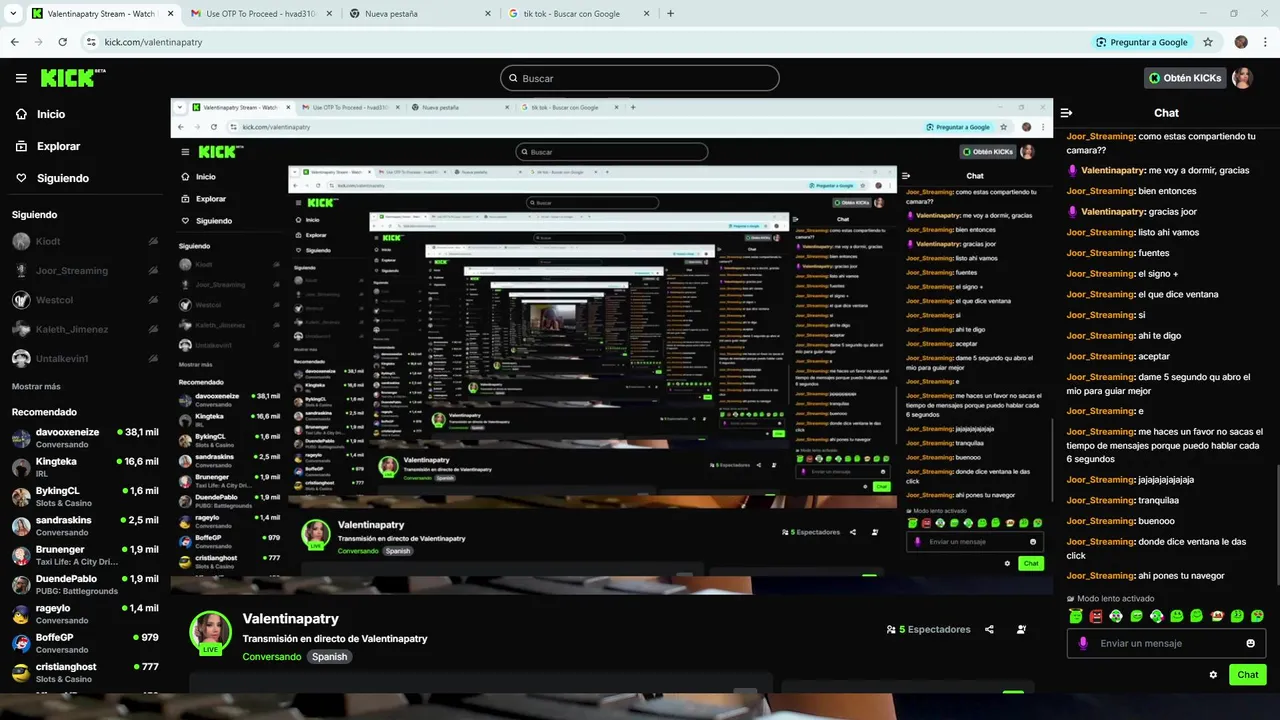Image resolution: width=1280 pixels, height=720 pixels.
Task: Open the emoji picker in the message box
Action: [x=1250, y=643]
